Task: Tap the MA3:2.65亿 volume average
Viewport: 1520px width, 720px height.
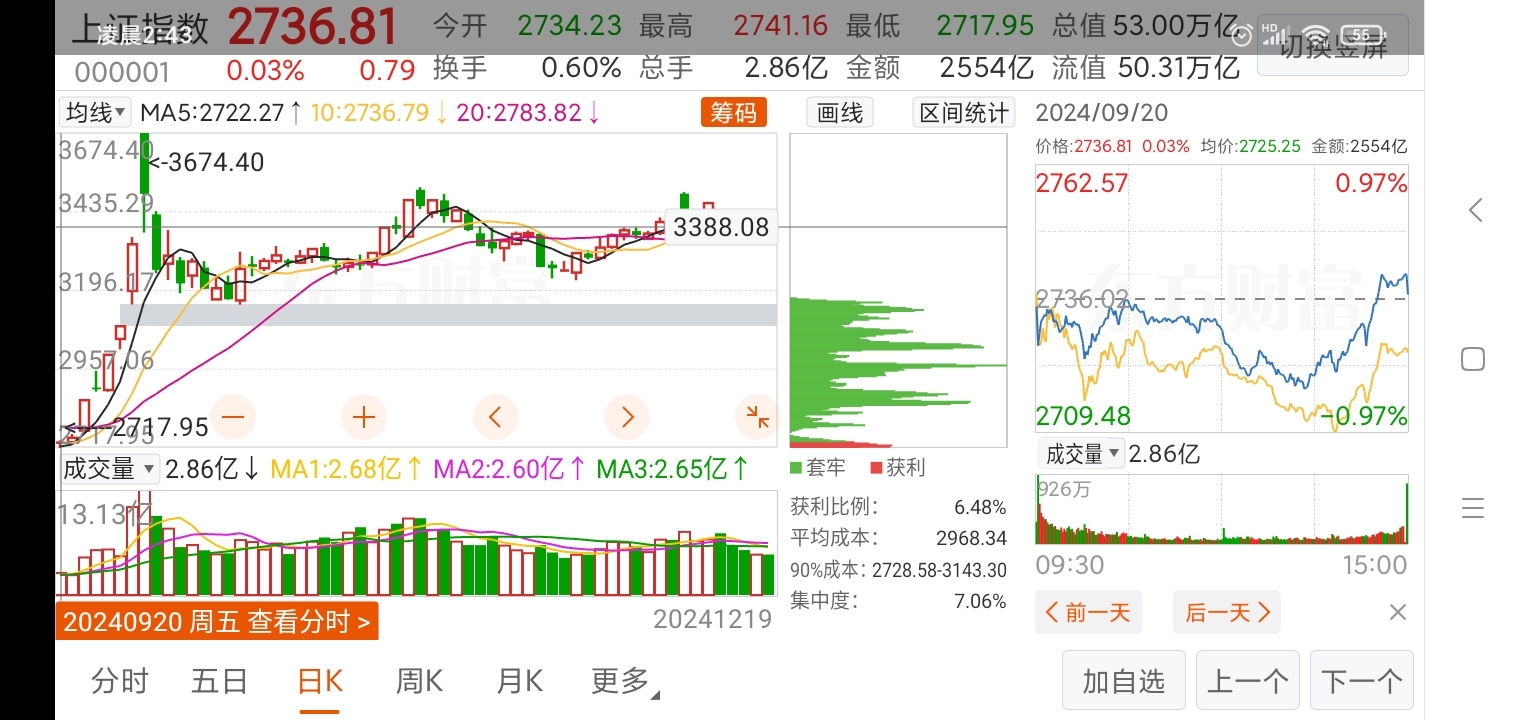Action: point(672,468)
